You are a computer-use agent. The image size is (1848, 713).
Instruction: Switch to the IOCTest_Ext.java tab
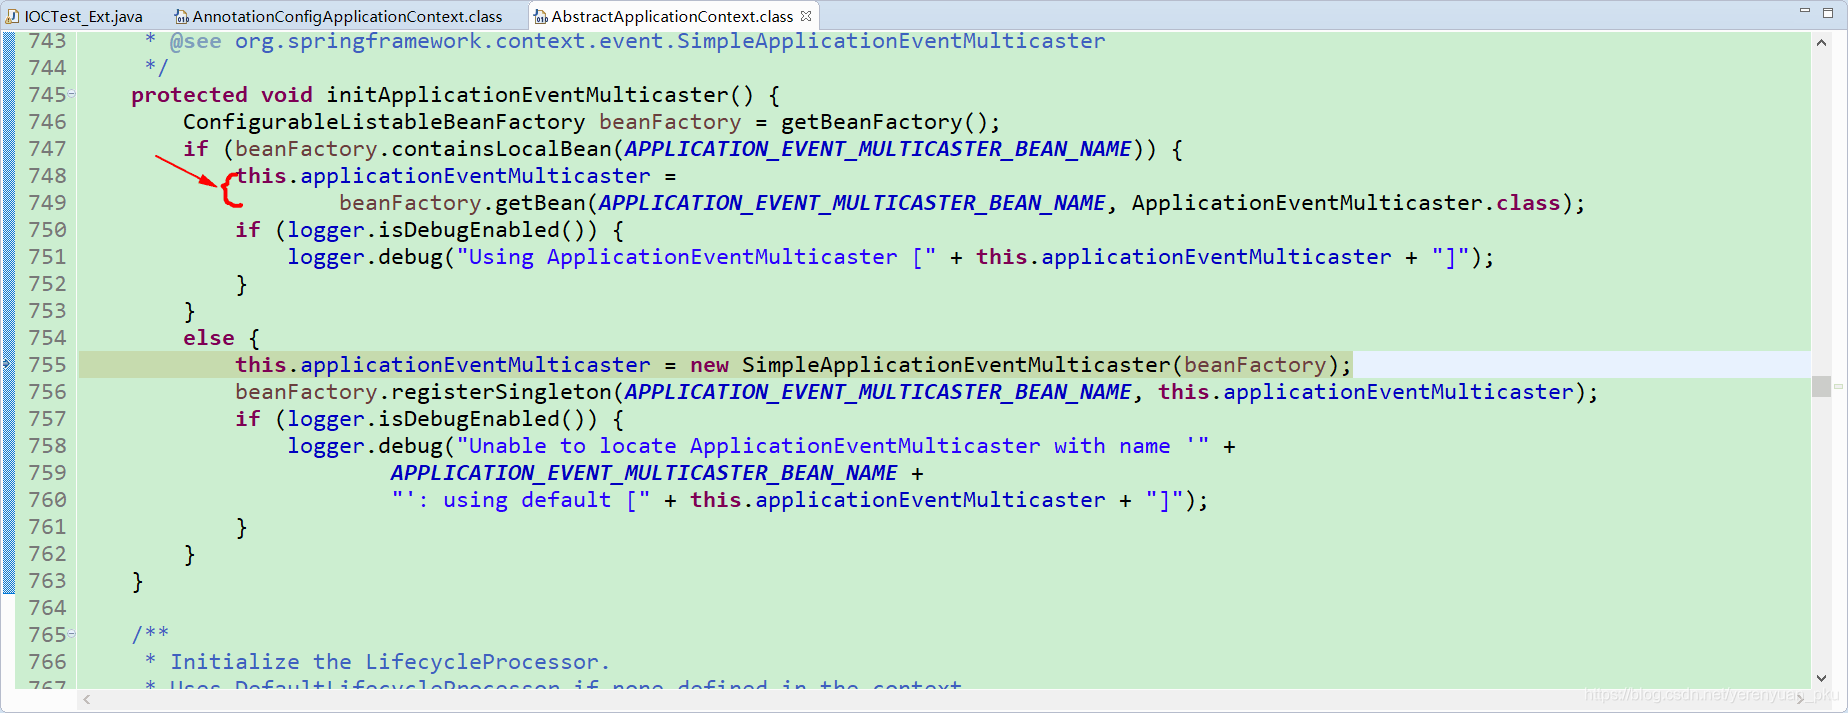[83, 16]
